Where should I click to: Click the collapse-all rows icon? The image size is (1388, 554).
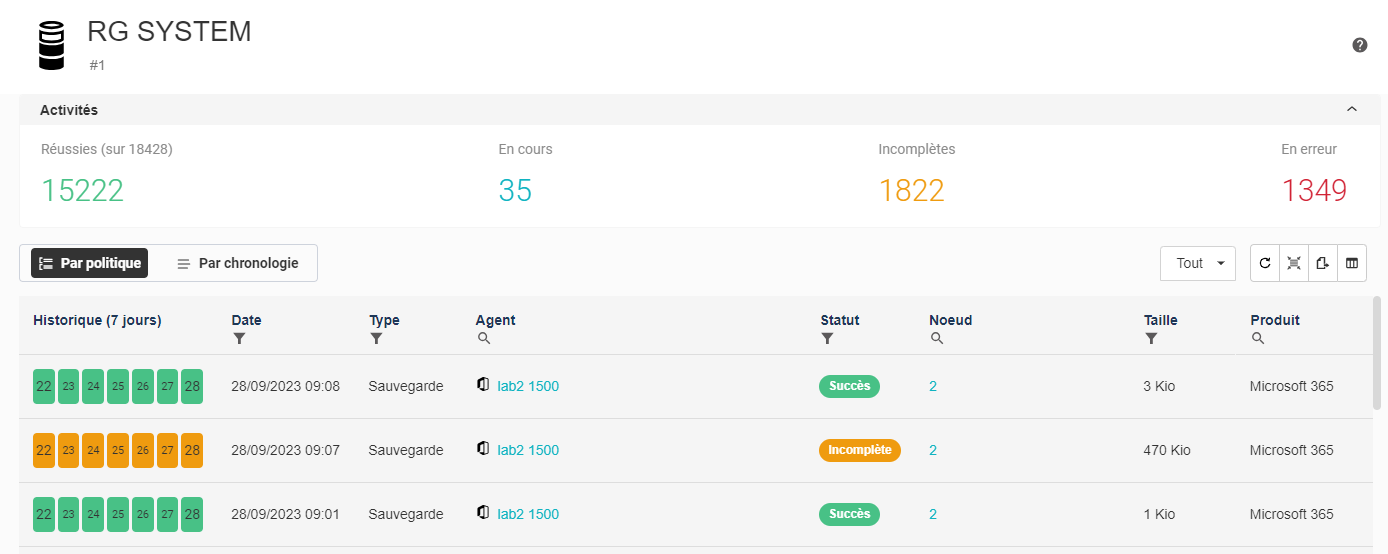(1294, 263)
